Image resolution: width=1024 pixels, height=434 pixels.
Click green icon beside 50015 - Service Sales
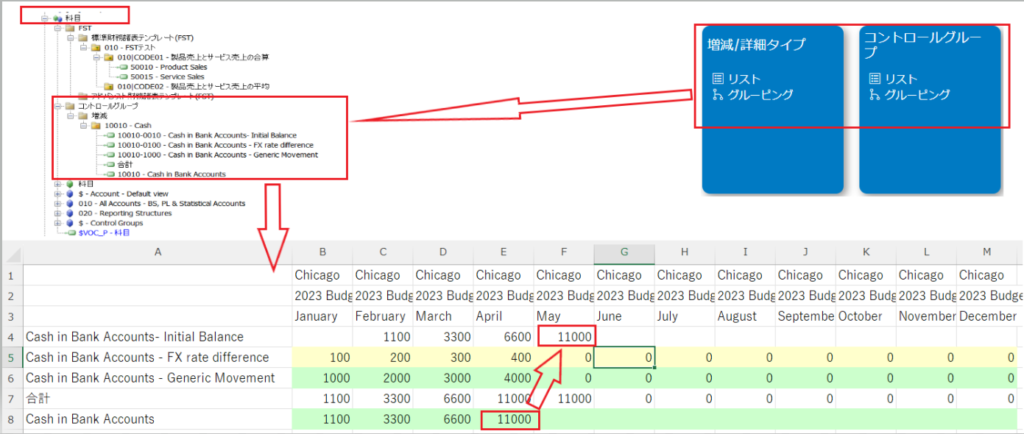pos(122,76)
